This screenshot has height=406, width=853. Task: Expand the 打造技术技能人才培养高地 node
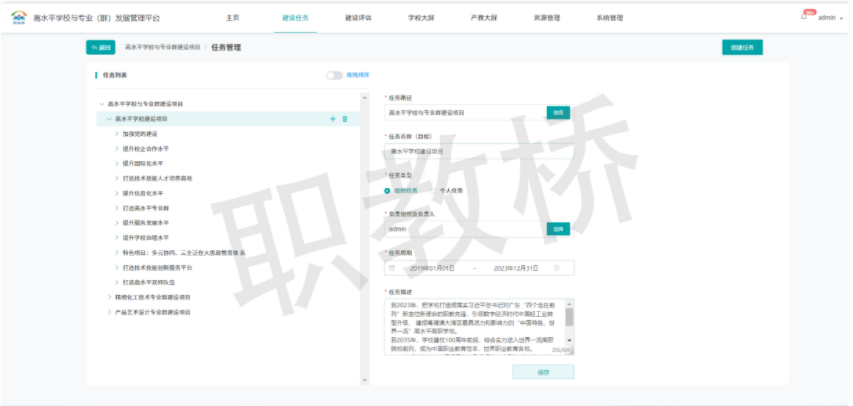coord(117,179)
